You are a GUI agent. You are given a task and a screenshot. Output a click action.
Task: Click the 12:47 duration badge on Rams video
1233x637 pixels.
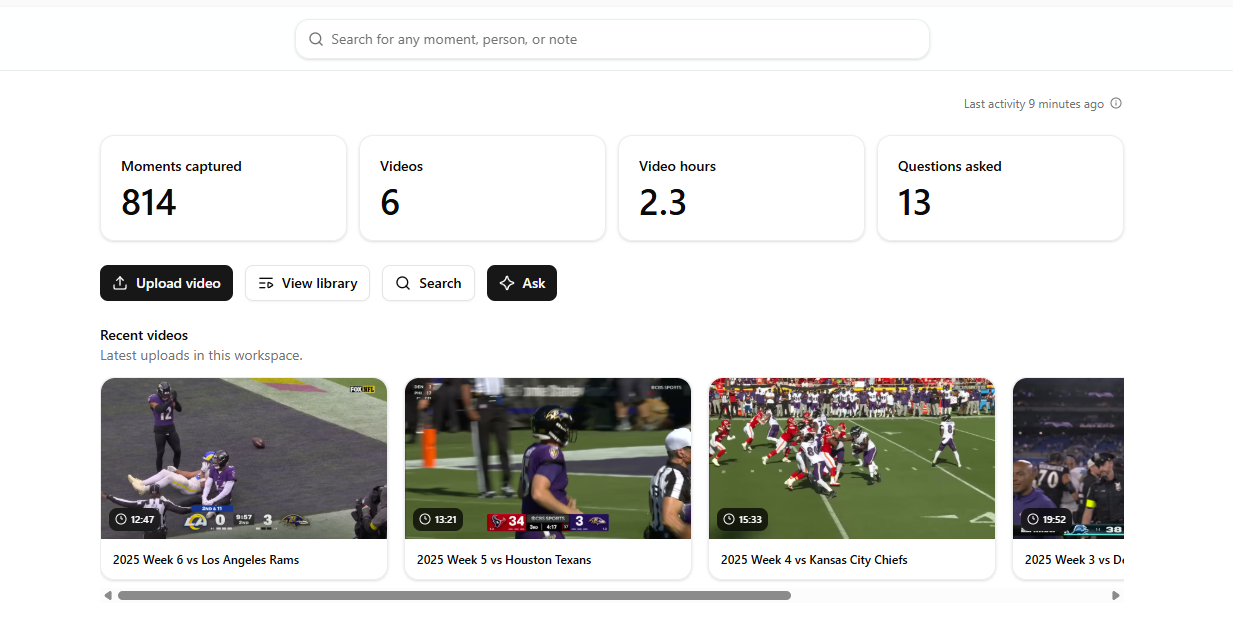(x=135, y=520)
